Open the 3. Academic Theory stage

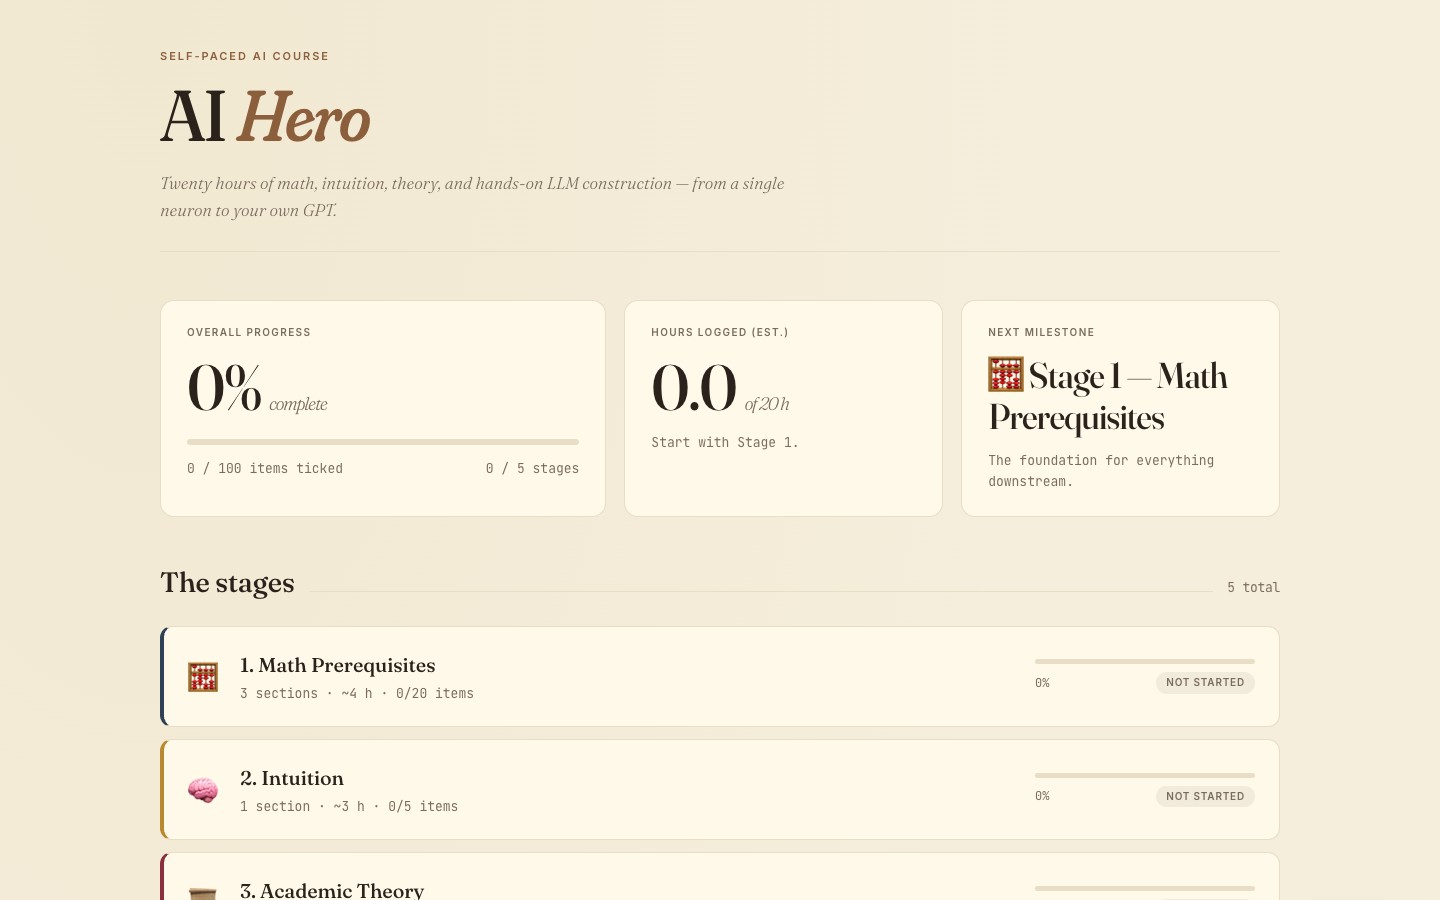click(x=720, y=877)
